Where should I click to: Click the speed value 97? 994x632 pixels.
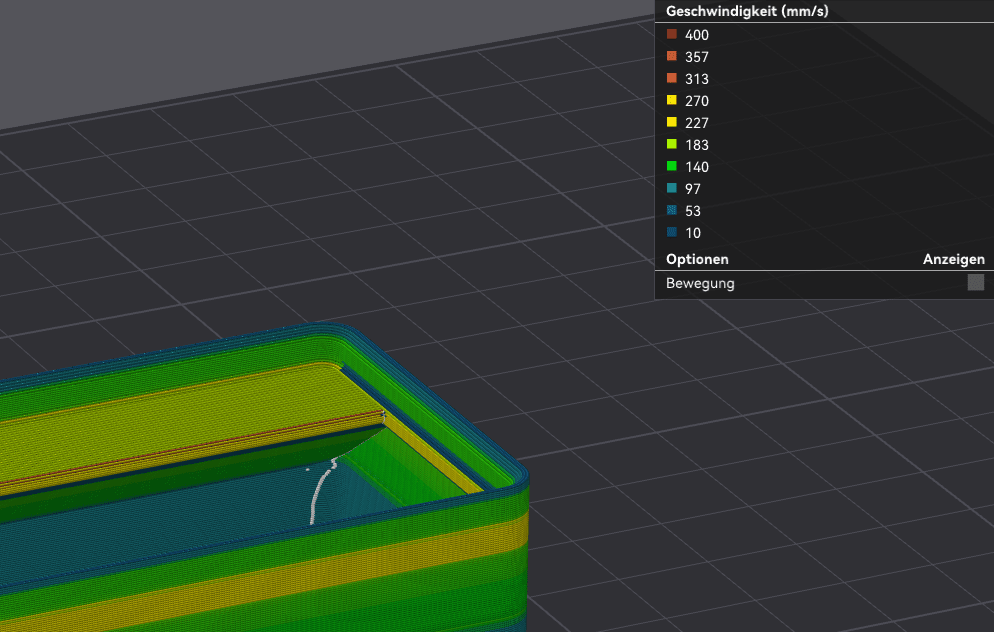tap(692, 189)
